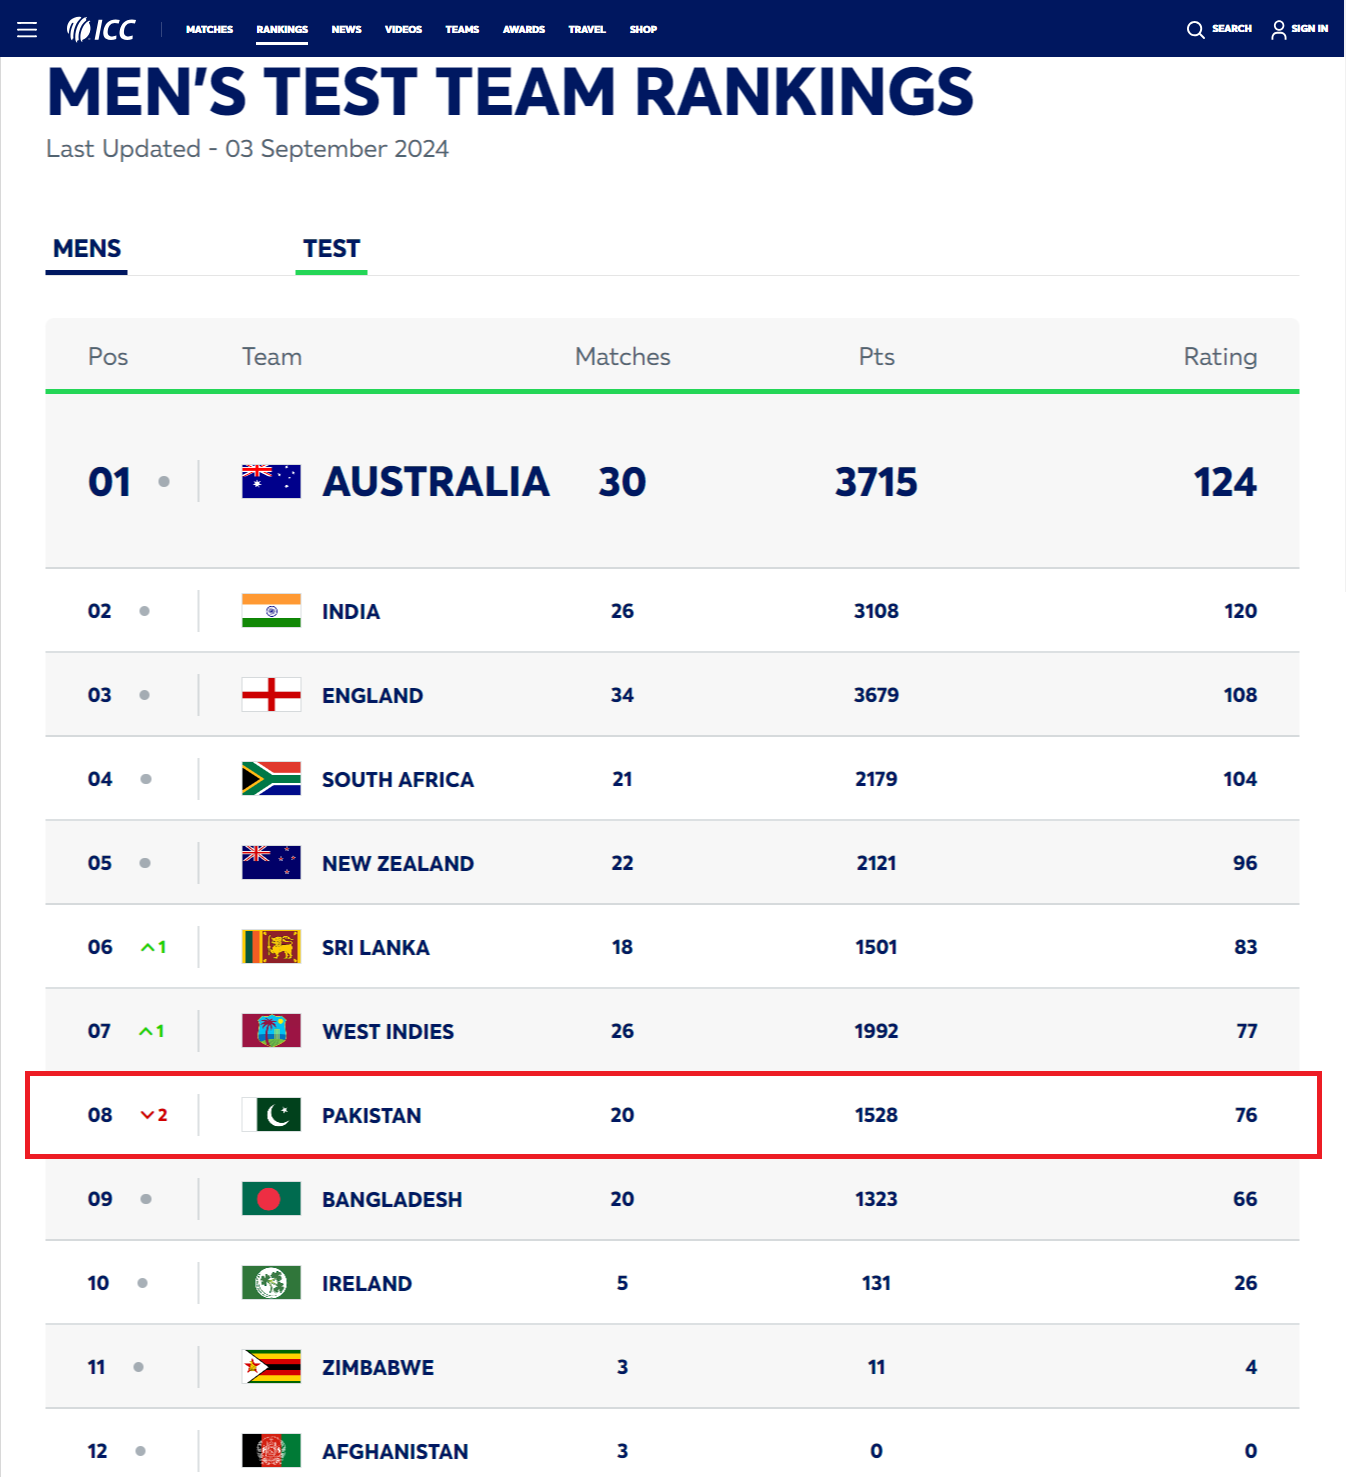Viewport: 1346px width, 1477px height.
Task: Go to the Videos menu
Action: tap(403, 29)
